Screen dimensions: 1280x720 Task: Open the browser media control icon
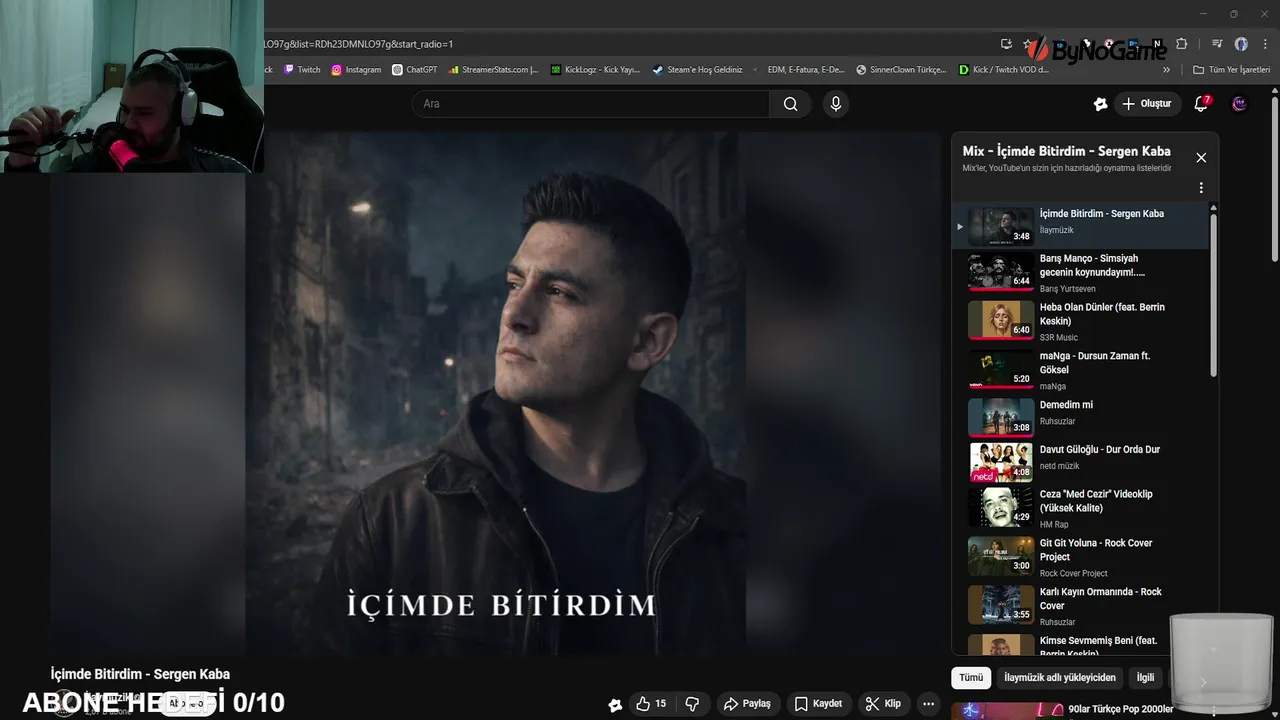coord(1216,44)
